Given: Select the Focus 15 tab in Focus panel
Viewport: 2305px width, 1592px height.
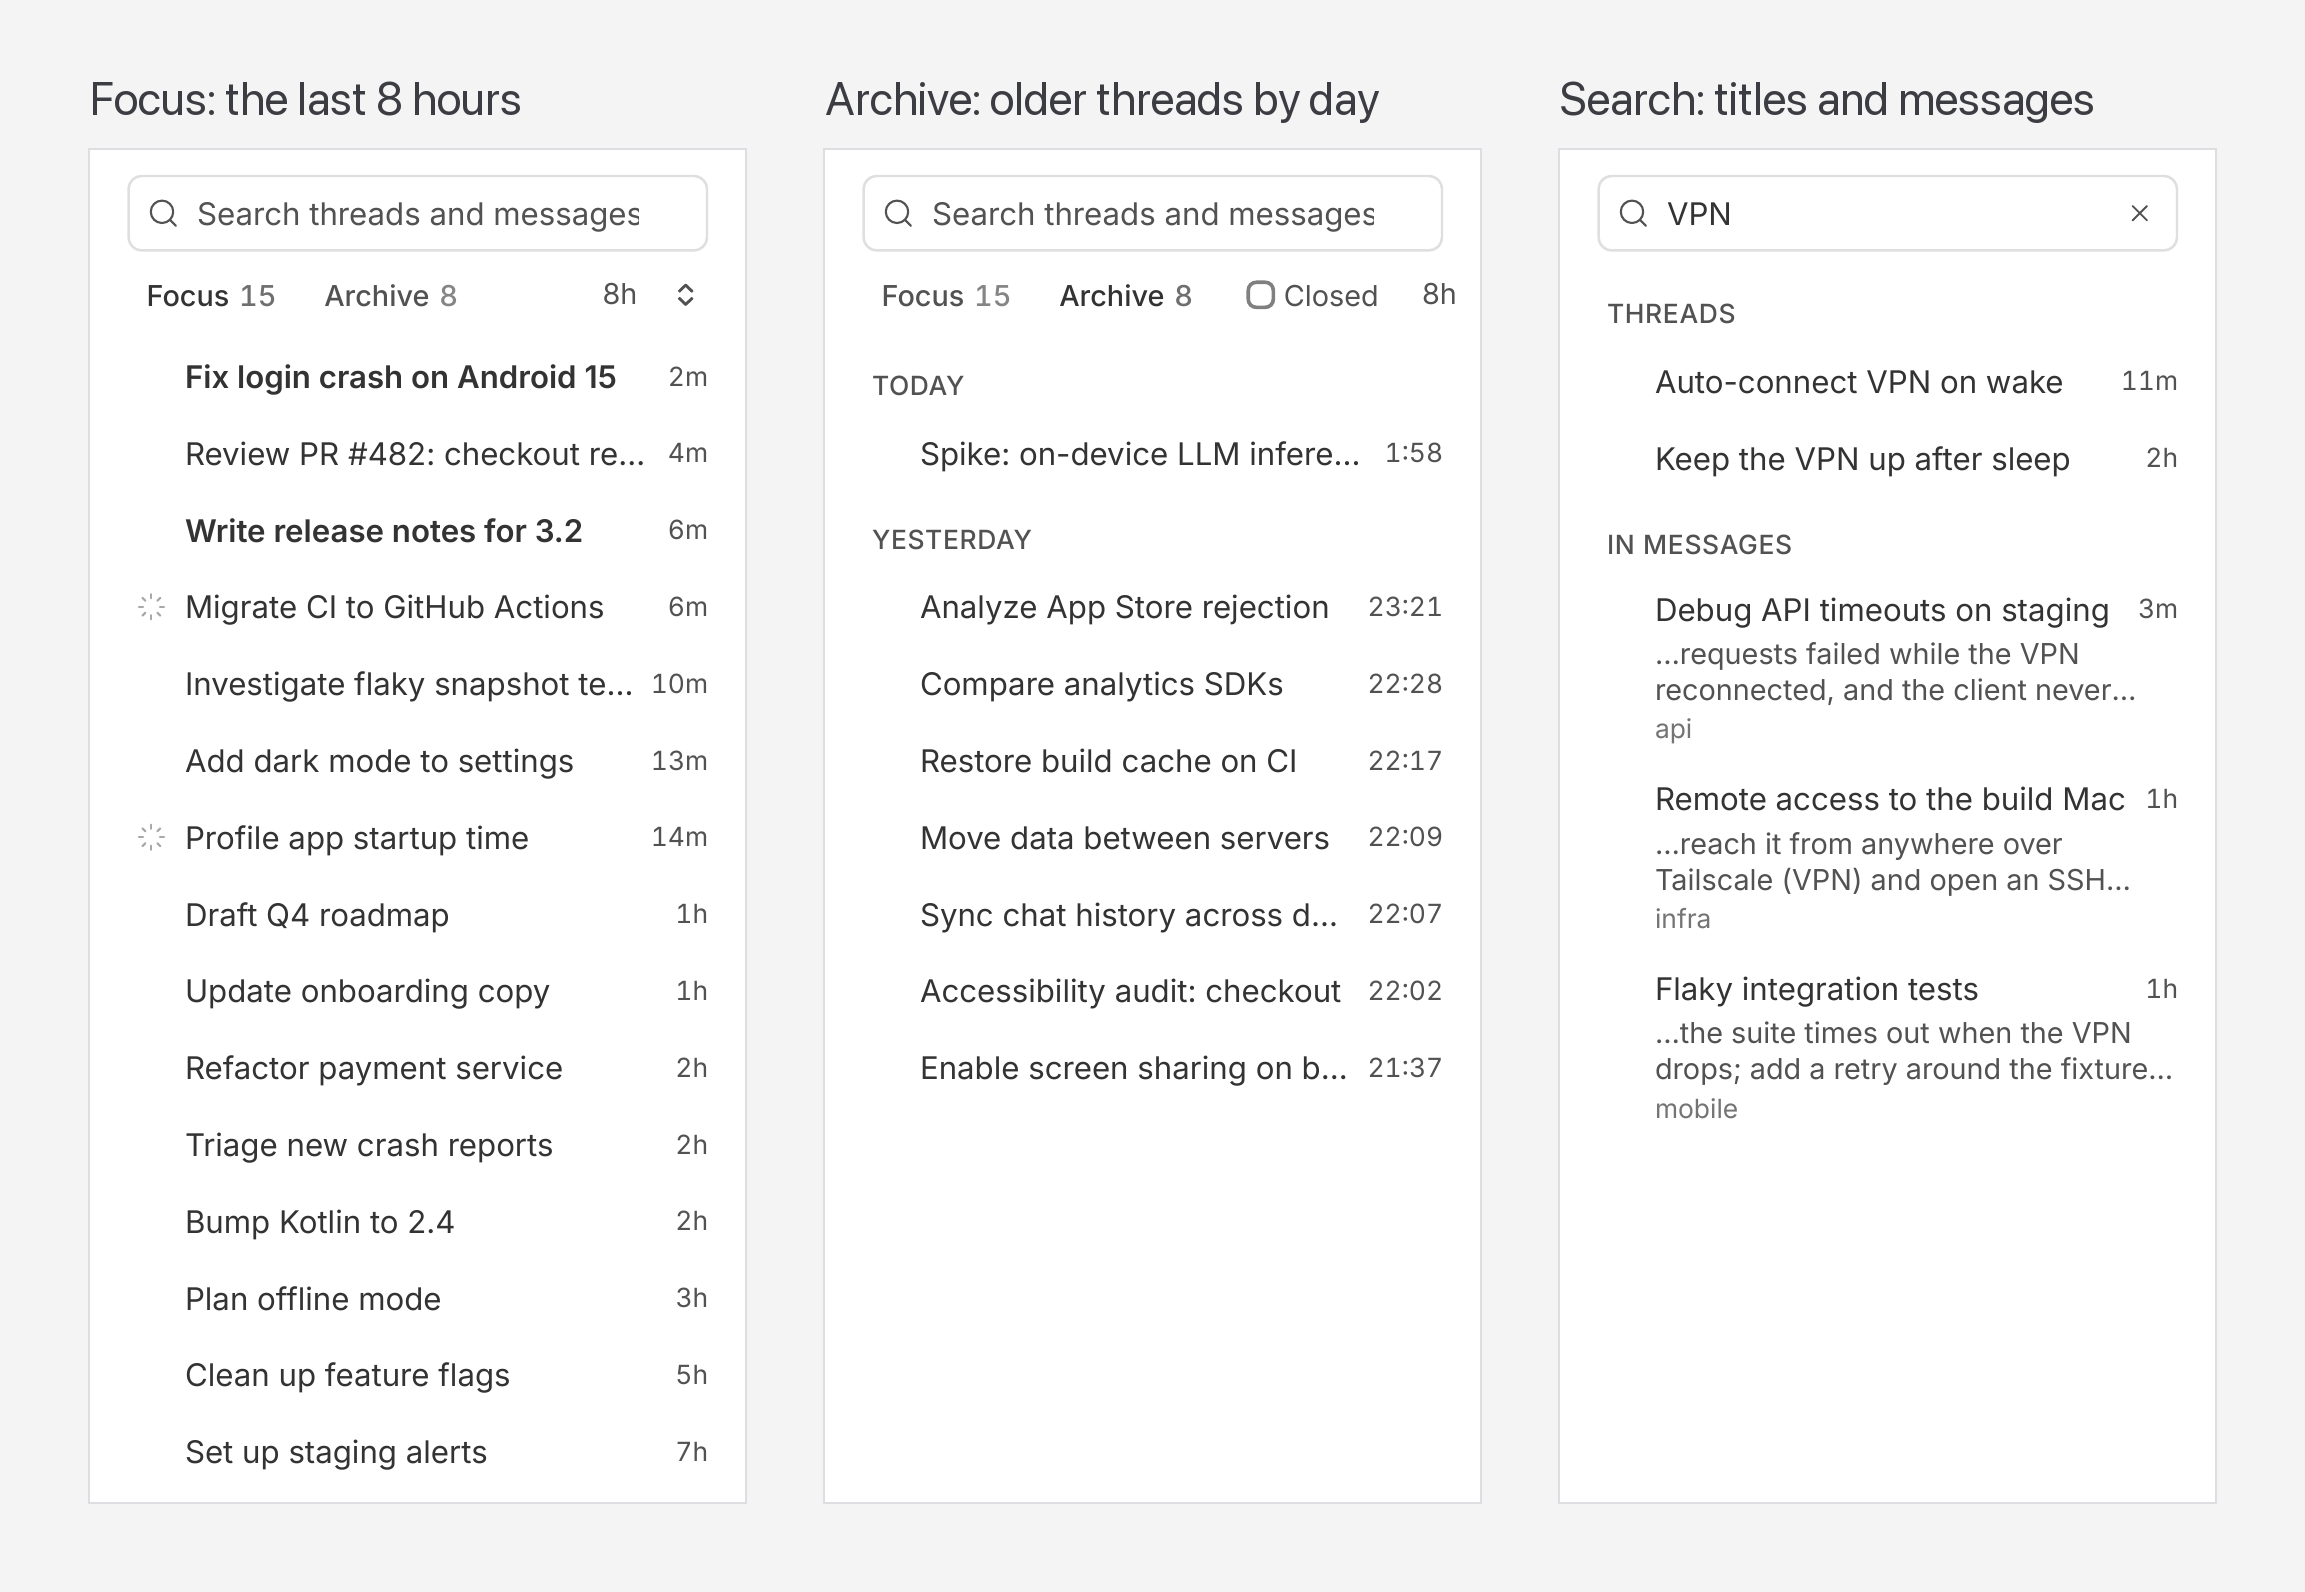Looking at the screenshot, I should [x=210, y=296].
